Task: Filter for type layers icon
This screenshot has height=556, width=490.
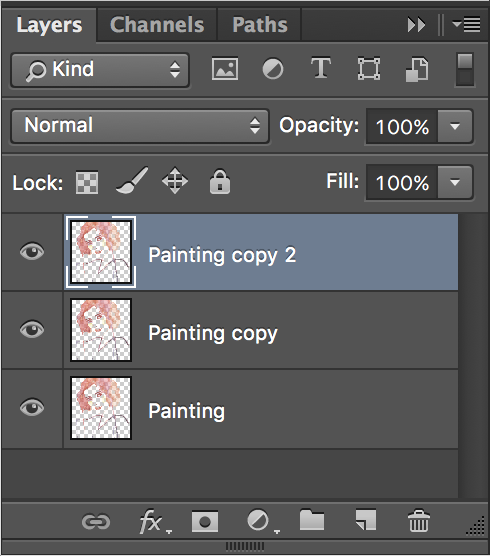Action: pyautogui.click(x=321, y=68)
